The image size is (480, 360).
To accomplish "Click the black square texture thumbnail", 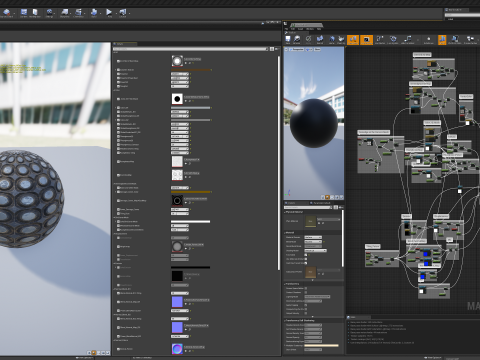I will pyautogui.click(x=177, y=276).
